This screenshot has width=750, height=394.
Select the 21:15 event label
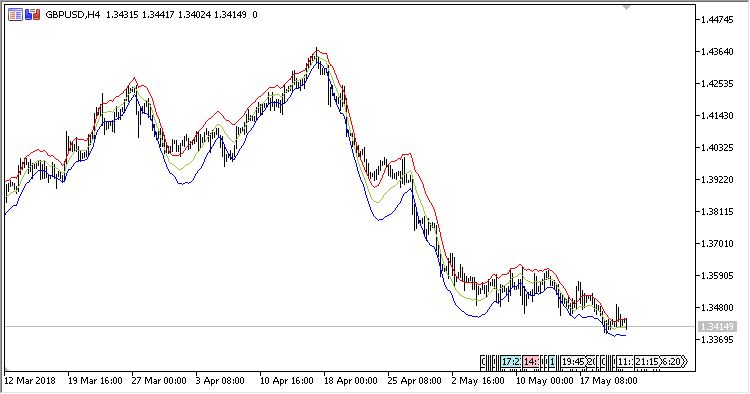tap(647, 362)
